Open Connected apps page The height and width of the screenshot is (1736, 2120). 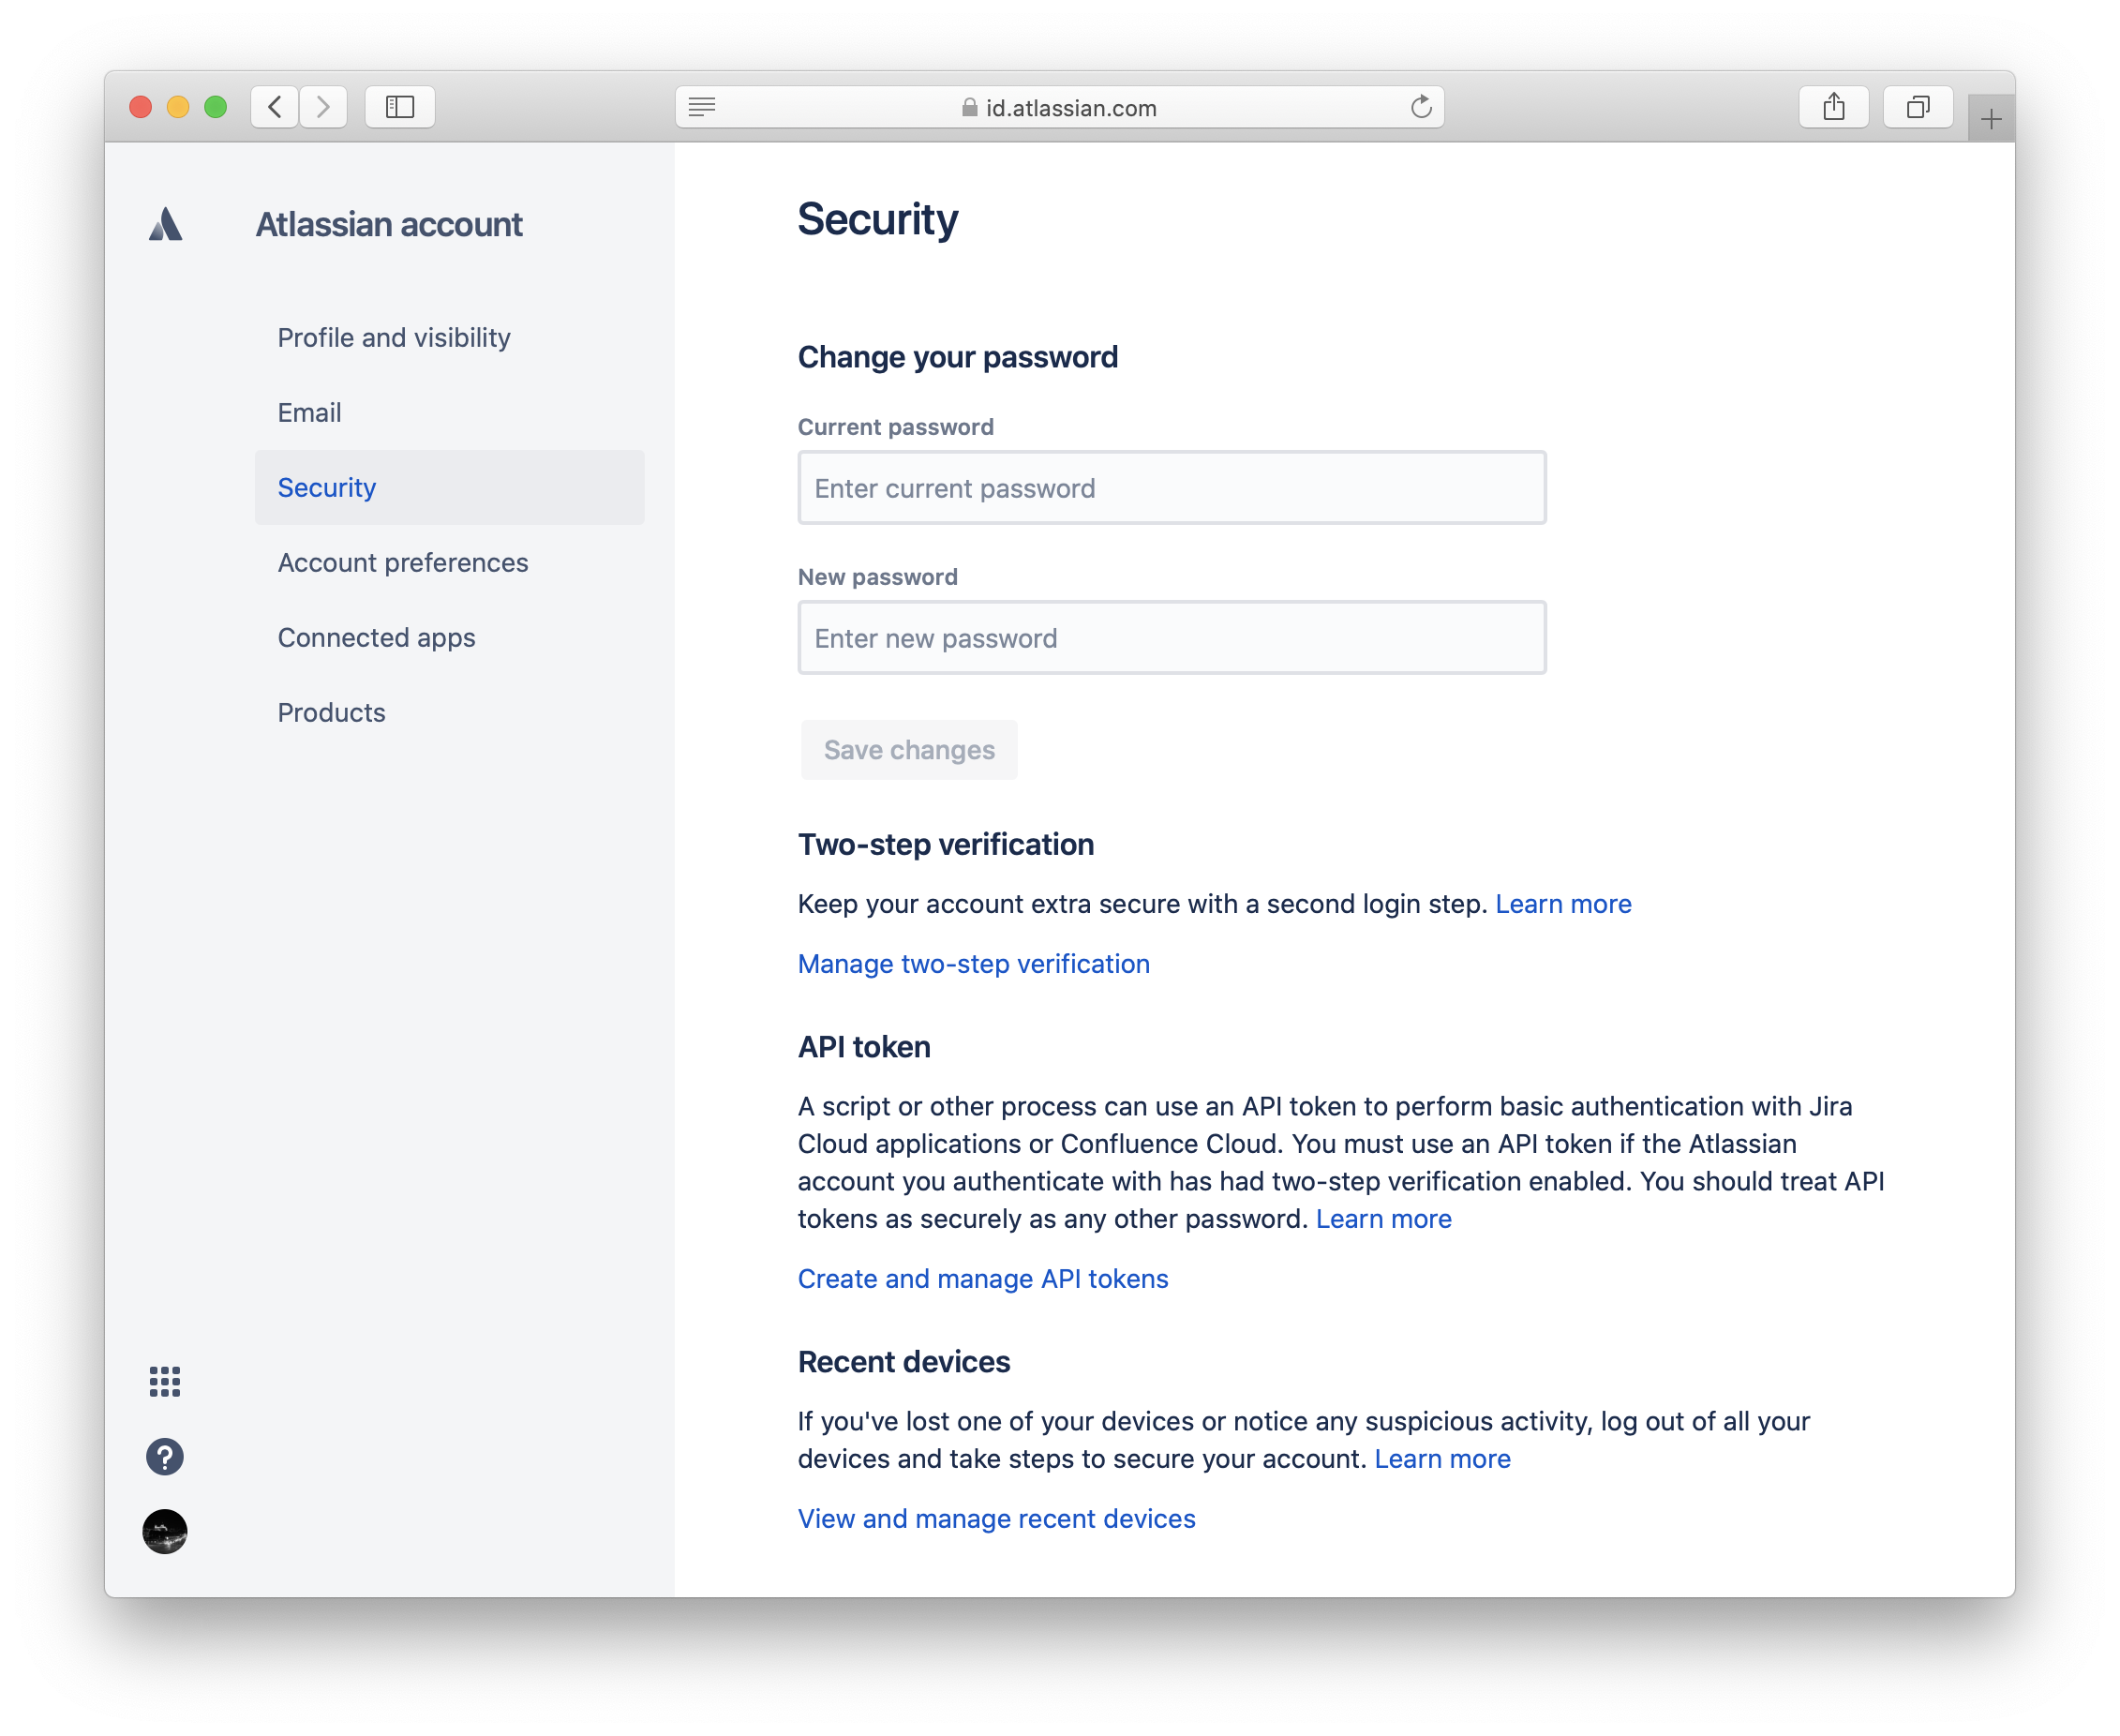[376, 638]
